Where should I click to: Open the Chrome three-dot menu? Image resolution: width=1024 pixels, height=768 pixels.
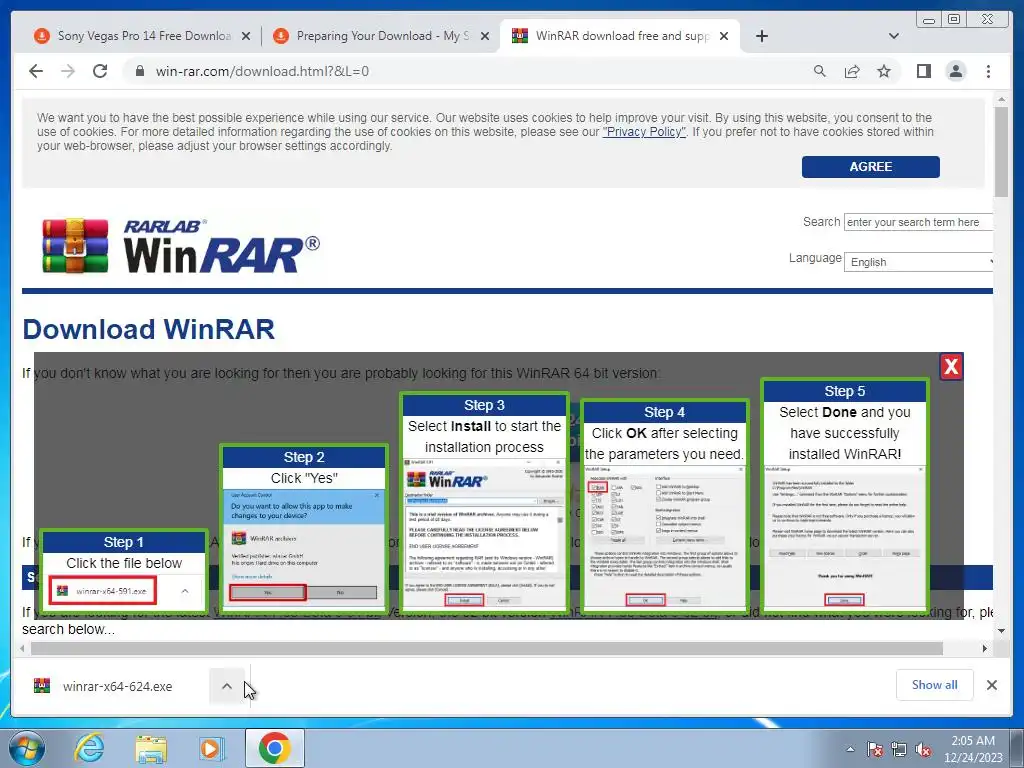988,71
